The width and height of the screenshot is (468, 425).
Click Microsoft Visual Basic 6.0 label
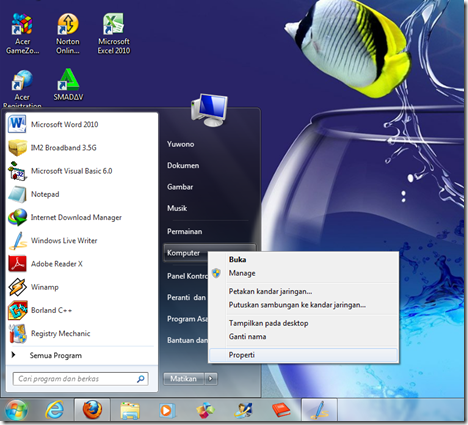[71, 171]
